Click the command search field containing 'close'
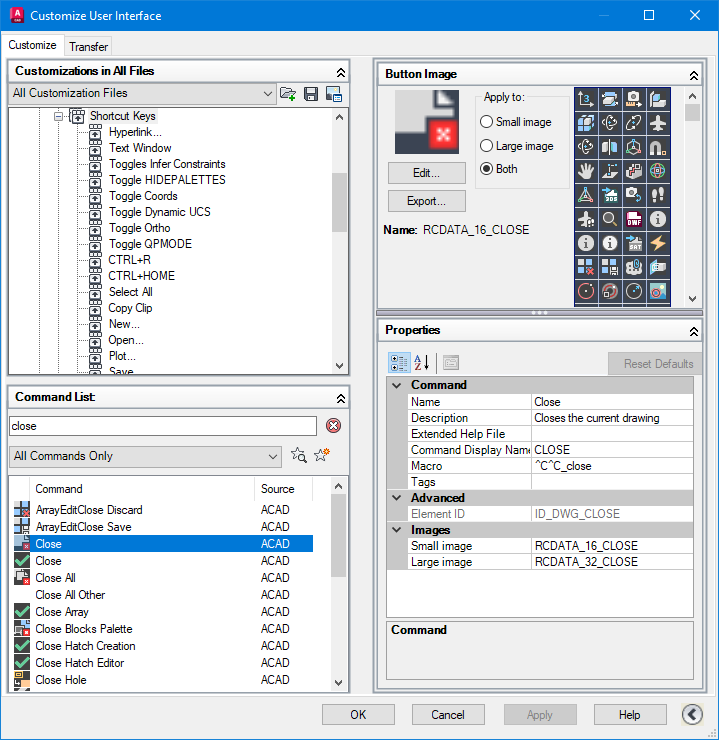Viewport: 719px width, 740px height. tap(163, 426)
